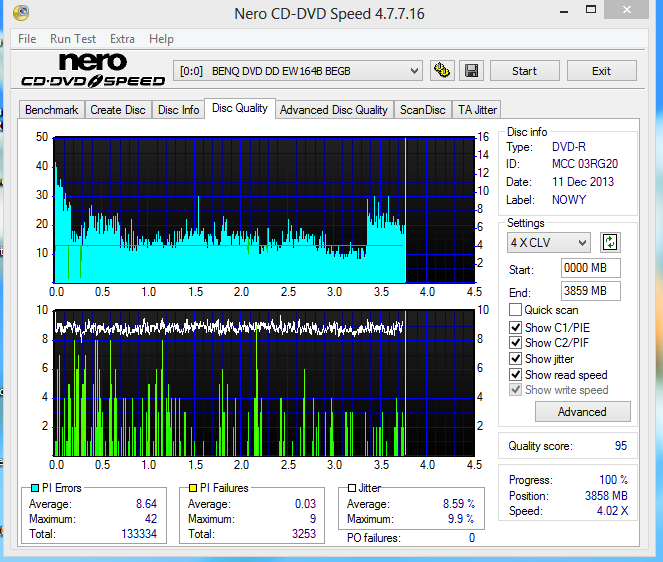Click the Jitter white legend swatch

[352, 488]
